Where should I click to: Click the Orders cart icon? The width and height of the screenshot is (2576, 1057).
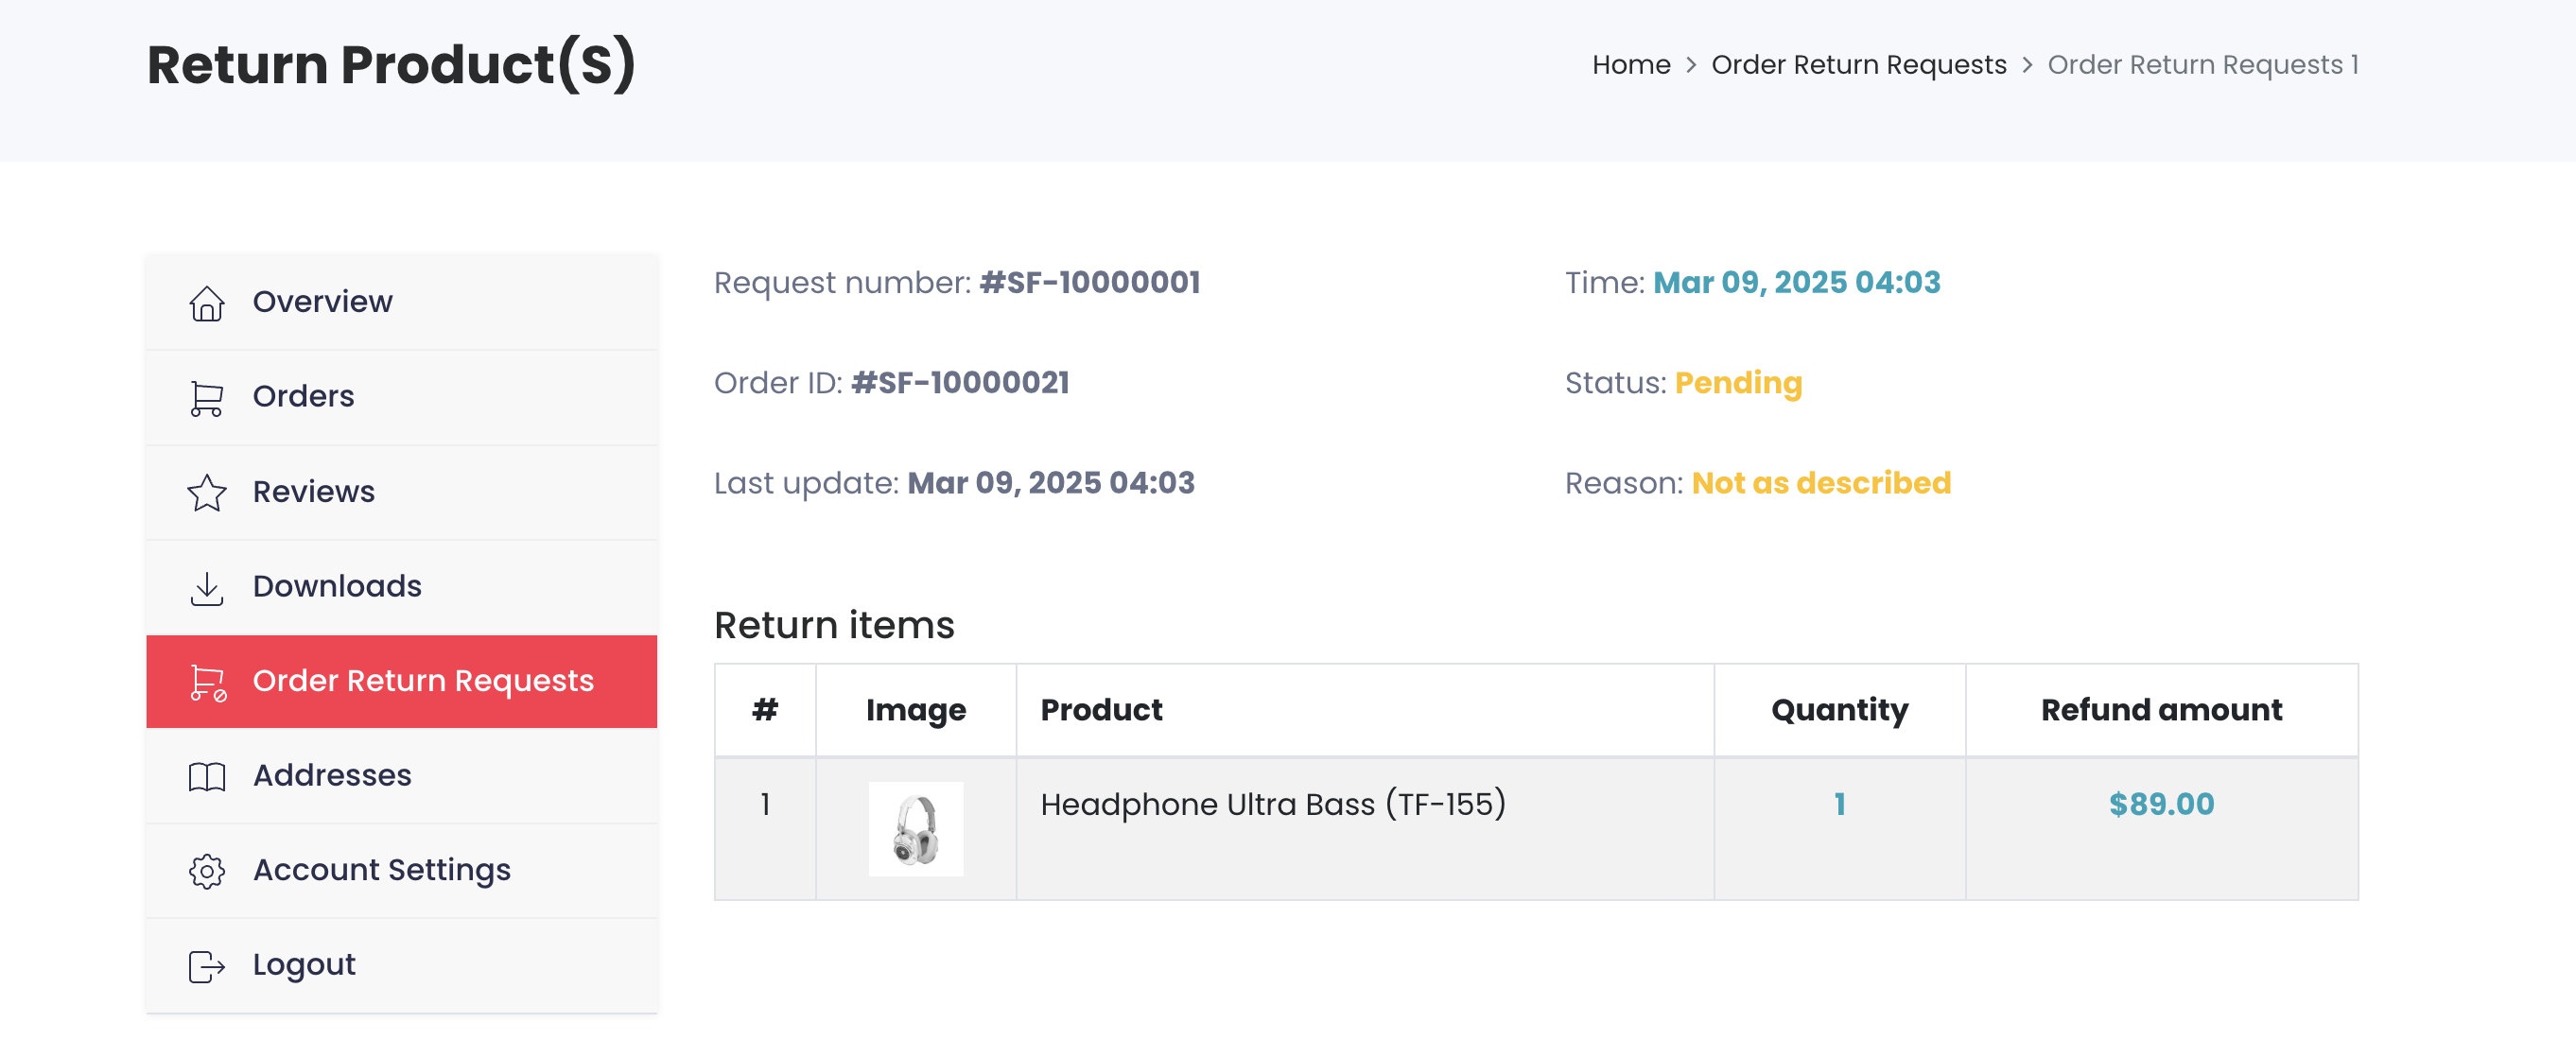[x=207, y=398]
